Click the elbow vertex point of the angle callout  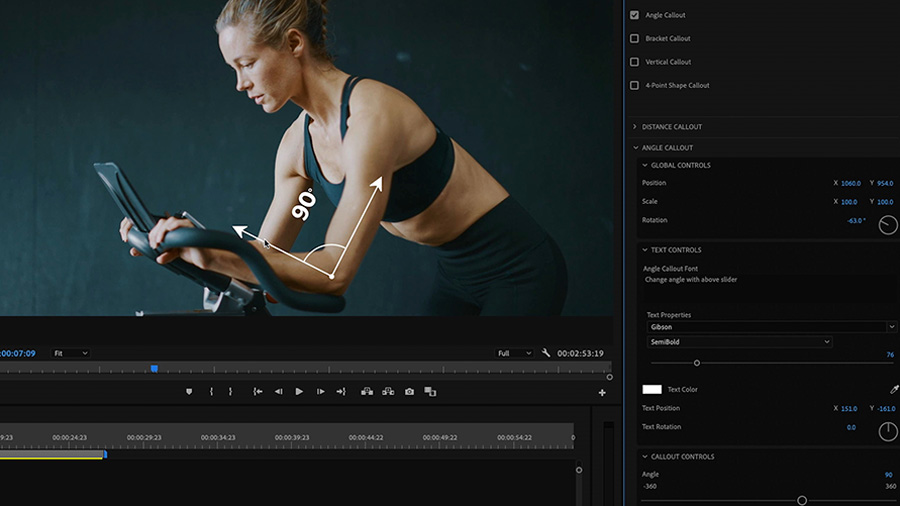[332, 276]
